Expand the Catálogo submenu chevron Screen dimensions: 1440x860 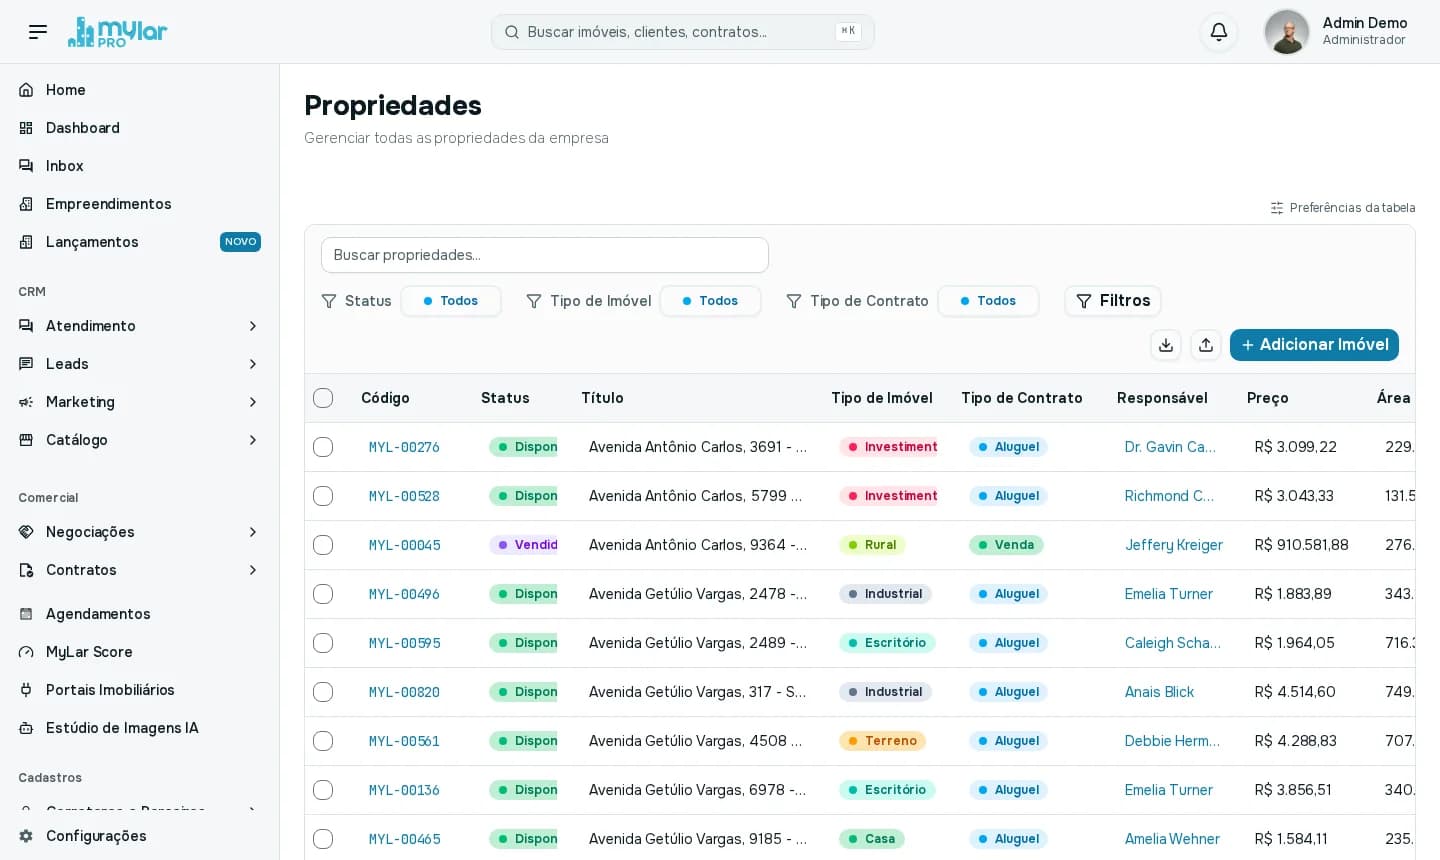(x=253, y=440)
